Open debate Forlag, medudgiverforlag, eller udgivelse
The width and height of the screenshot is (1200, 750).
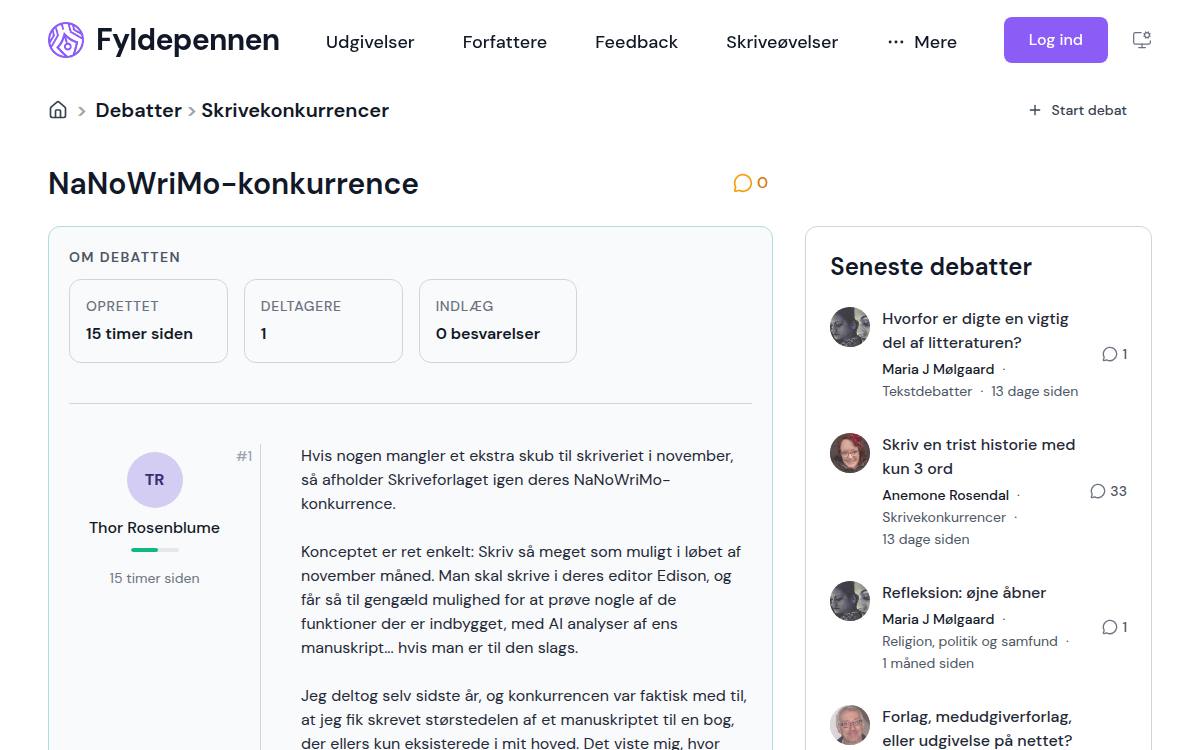tap(977, 729)
